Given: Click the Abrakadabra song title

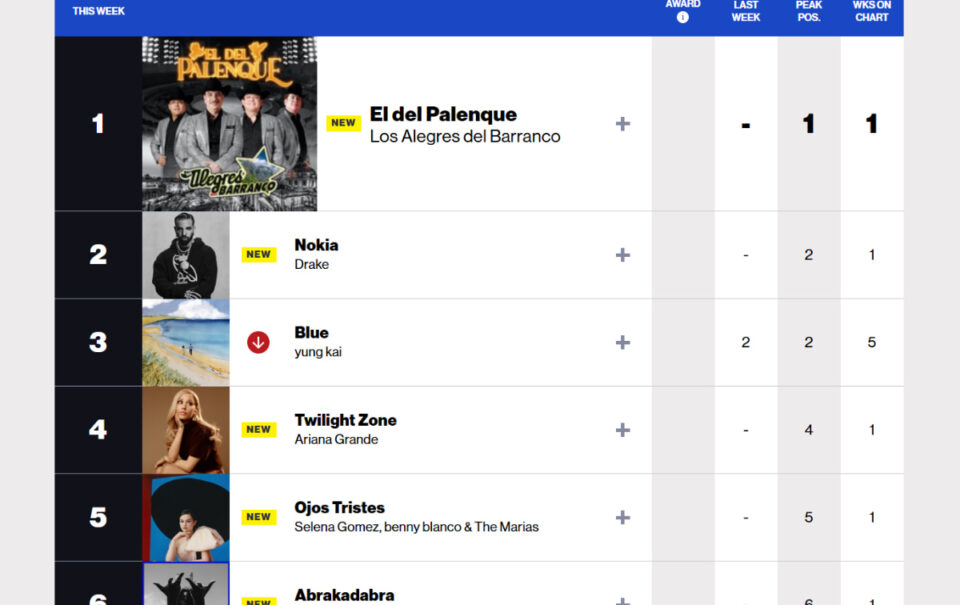Looking at the screenshot, I should pos(344,595).
